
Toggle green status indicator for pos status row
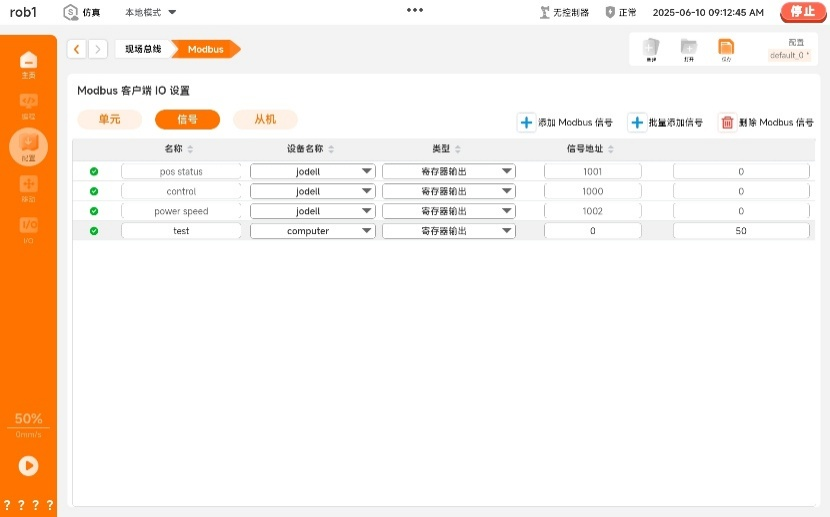click(x=94, y=171)
